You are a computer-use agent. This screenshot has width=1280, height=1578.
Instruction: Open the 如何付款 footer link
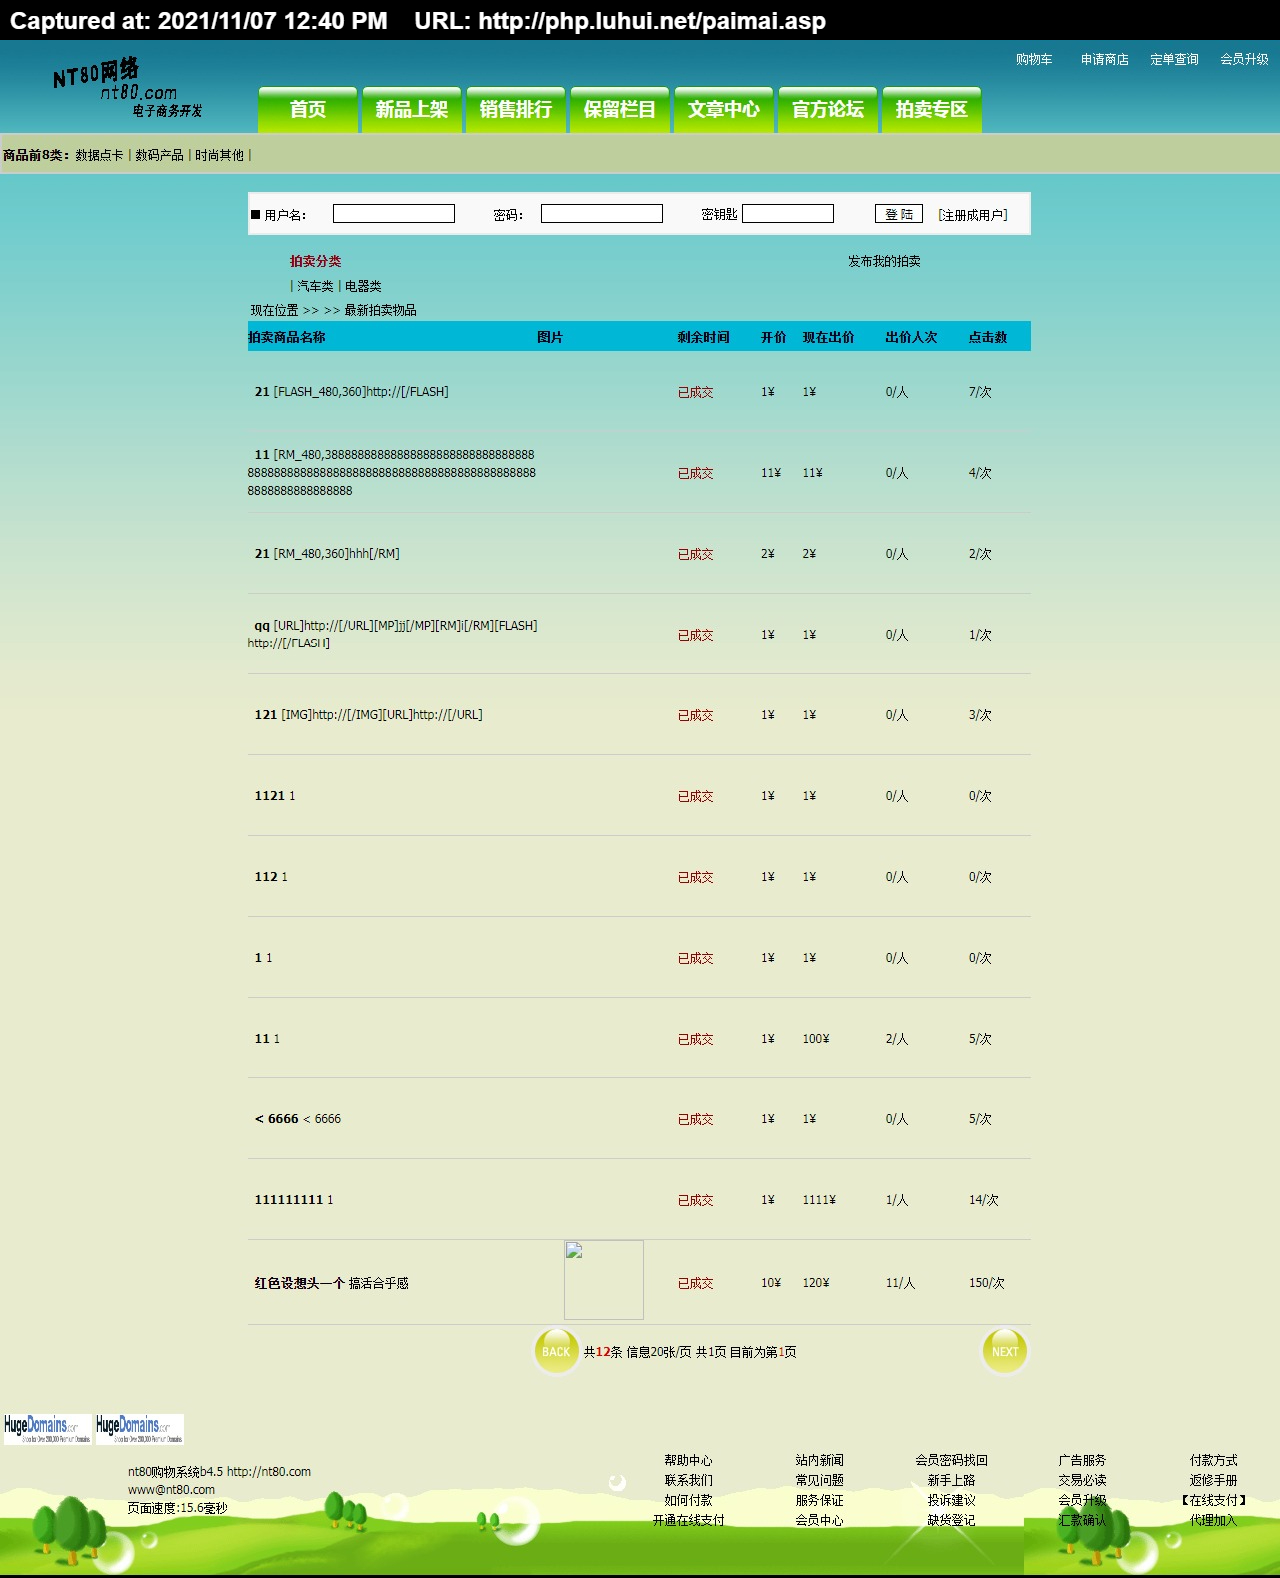click(689, 1501)
